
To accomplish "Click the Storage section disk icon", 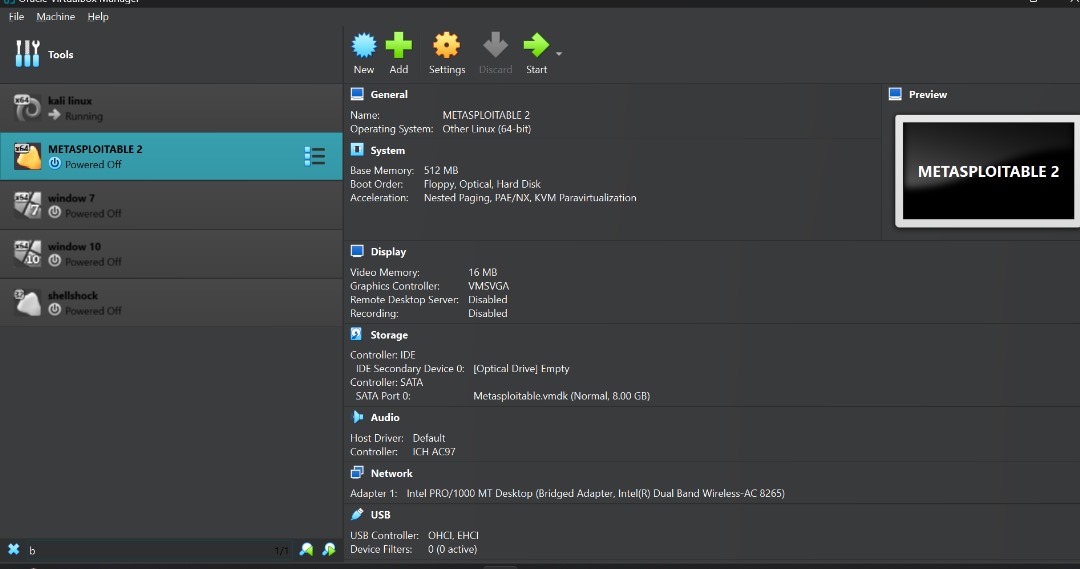I will tap(356, 334).
